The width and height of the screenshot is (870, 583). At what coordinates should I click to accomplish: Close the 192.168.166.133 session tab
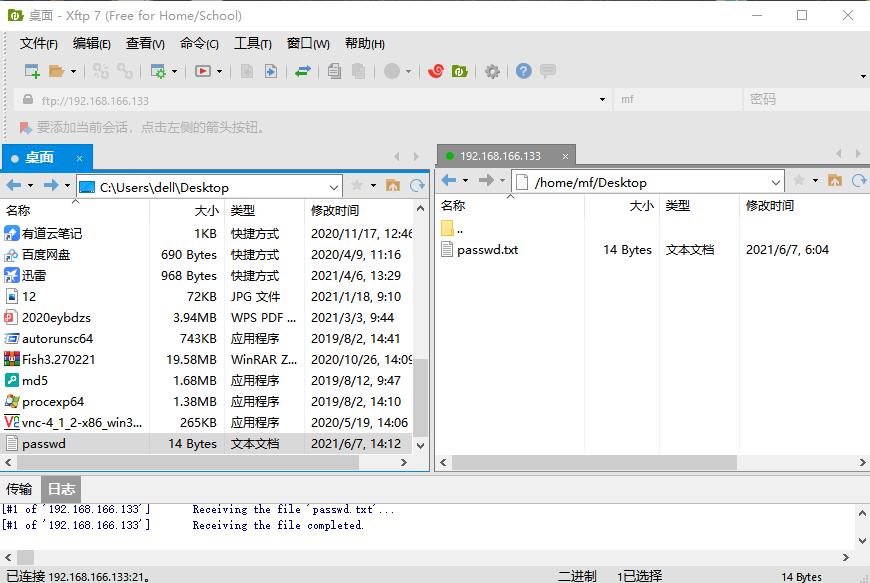click(x=566, y=156)
